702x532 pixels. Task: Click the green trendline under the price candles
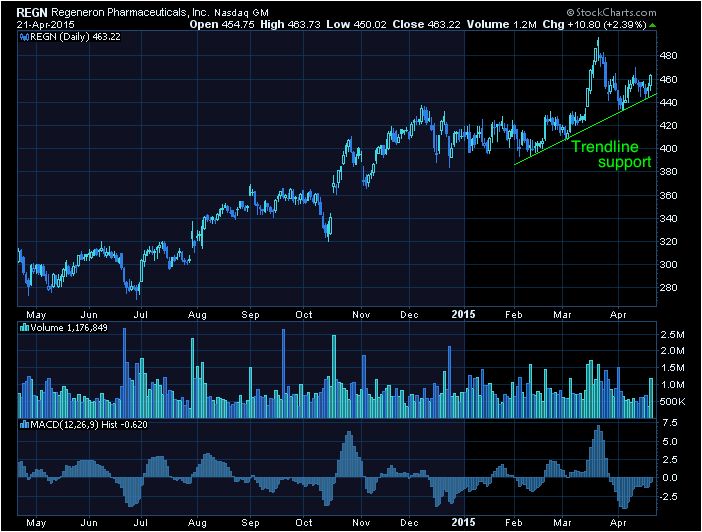pyautogui.click(x=586, y=129)
